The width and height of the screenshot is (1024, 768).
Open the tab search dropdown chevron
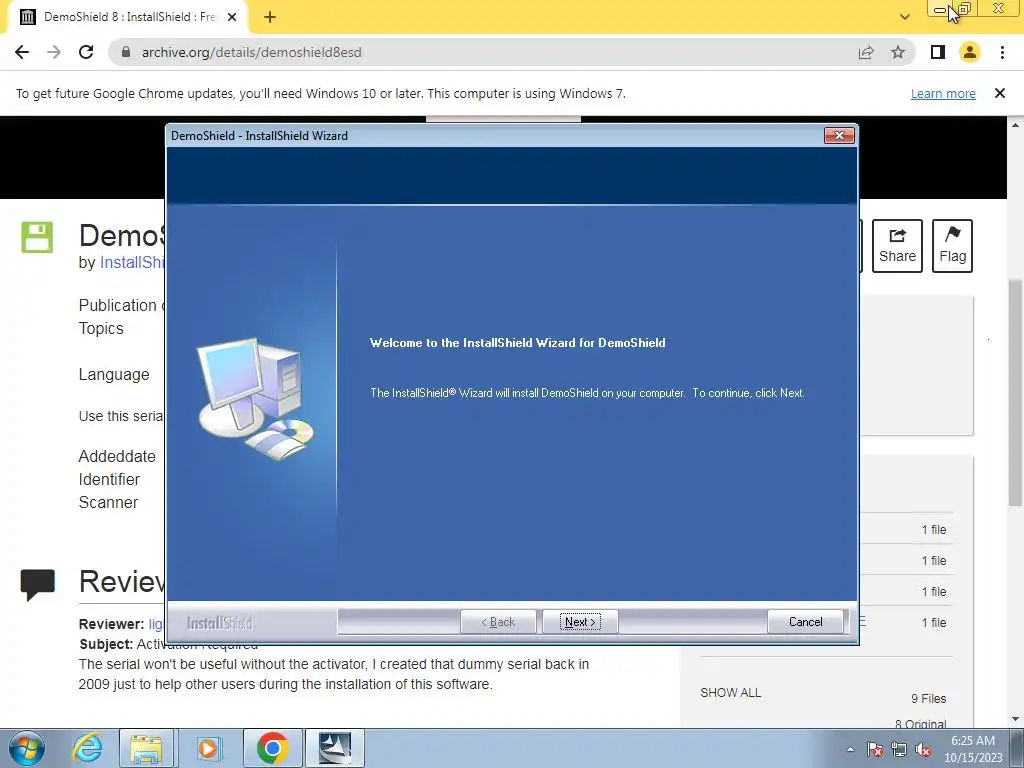[904, 17]
